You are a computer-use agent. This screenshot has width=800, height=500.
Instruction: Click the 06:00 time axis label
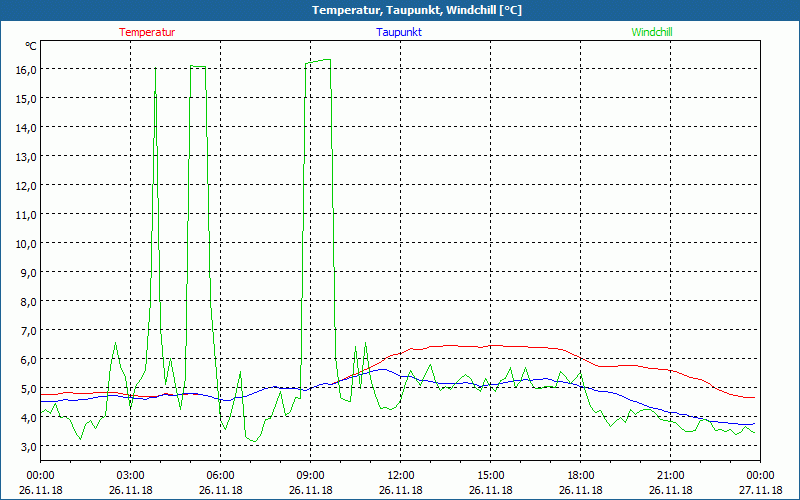[x=220, y=475]
